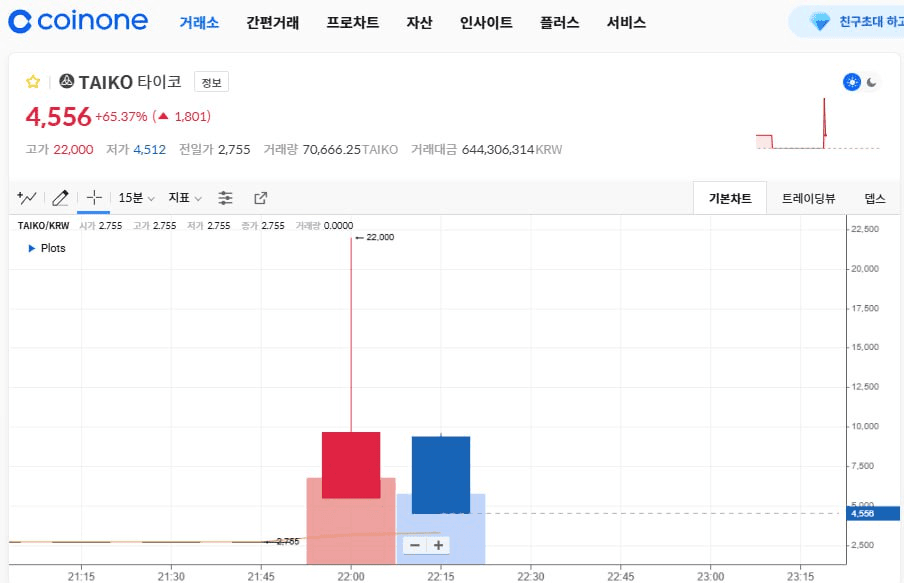Open the 15분 interval dropdown
904x583 pixels.
[136, 198]
